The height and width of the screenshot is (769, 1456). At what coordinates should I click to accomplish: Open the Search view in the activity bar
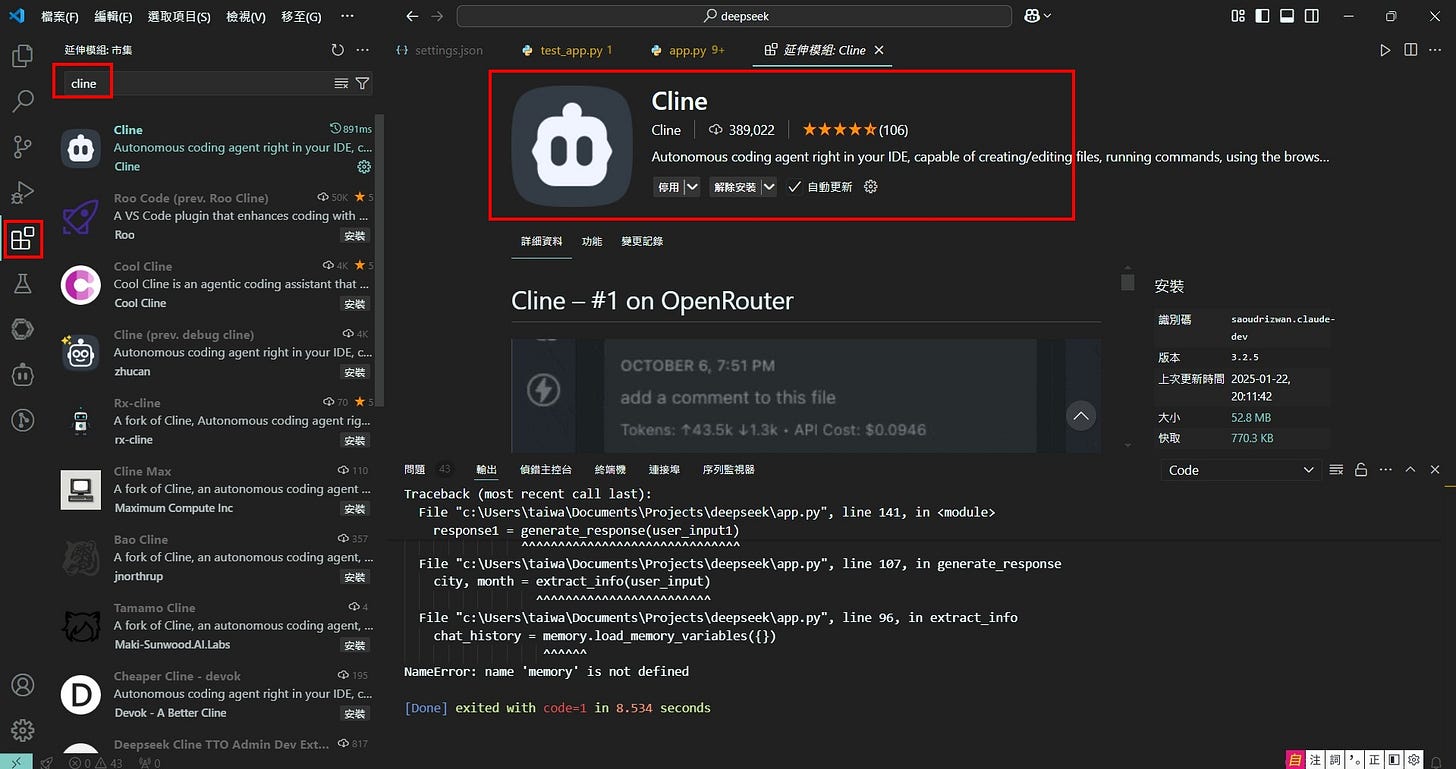22,101
